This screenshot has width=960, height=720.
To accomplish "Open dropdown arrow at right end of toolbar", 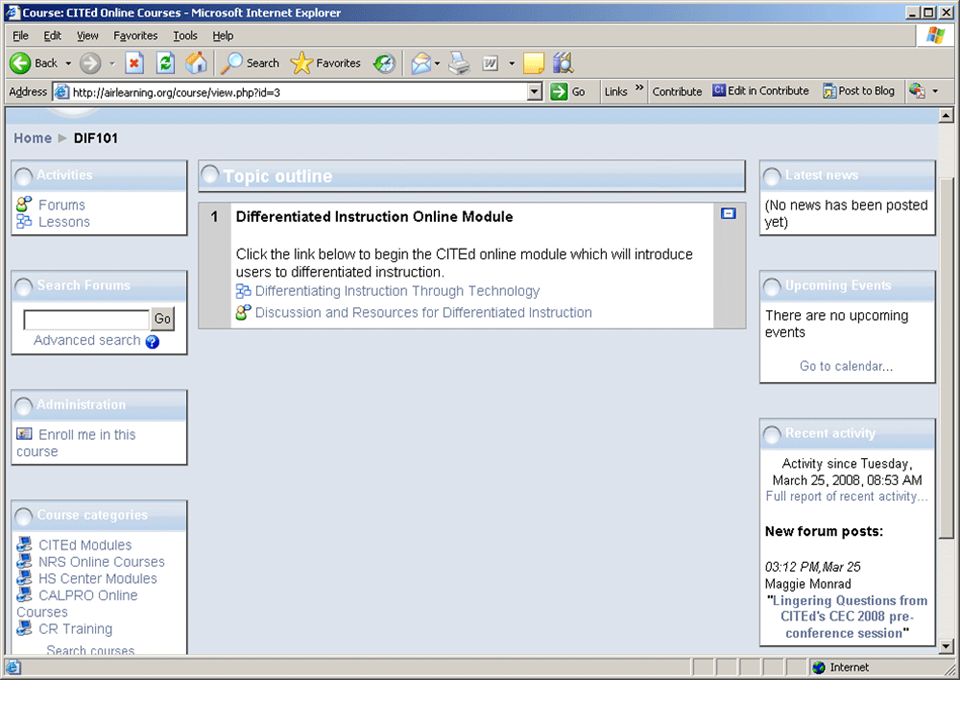I will [936, 91].
